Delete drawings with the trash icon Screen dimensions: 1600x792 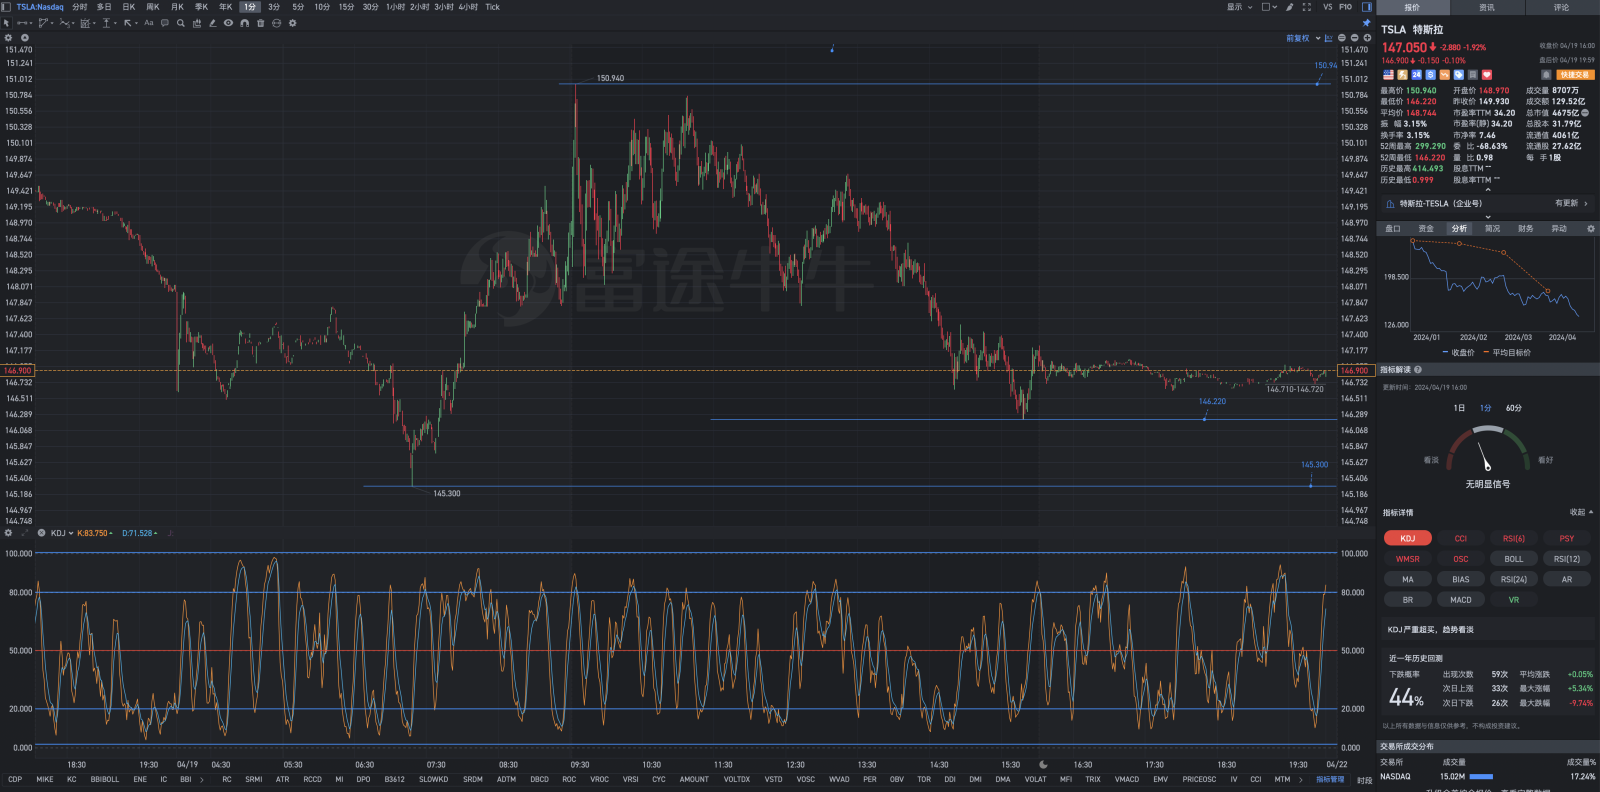pyautogui.click(x=260, y=23)
